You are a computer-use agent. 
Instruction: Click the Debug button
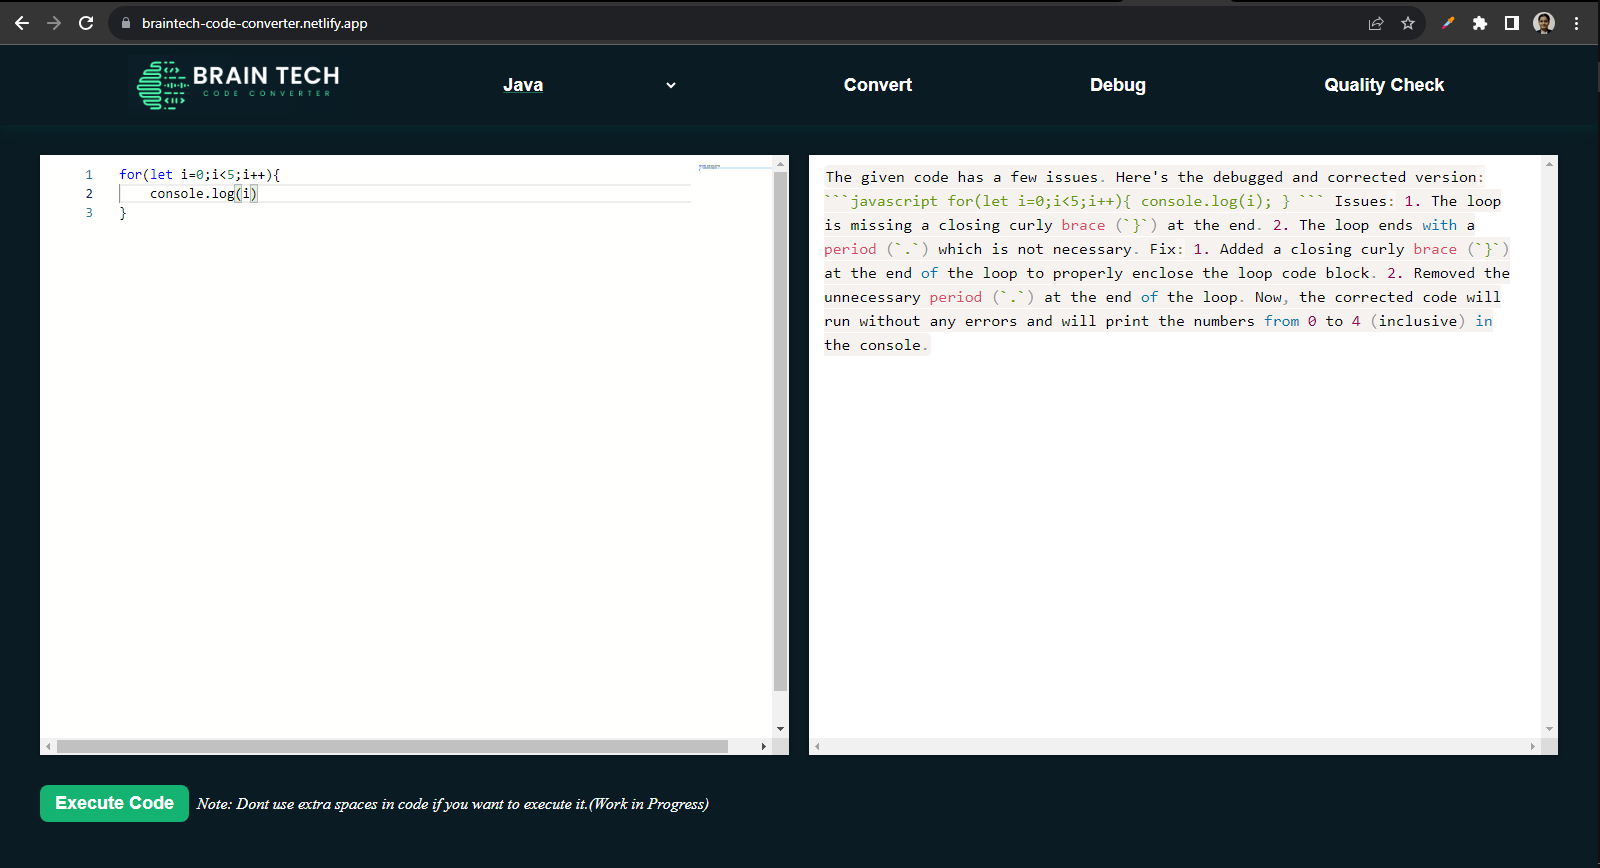coord(1118,85)
